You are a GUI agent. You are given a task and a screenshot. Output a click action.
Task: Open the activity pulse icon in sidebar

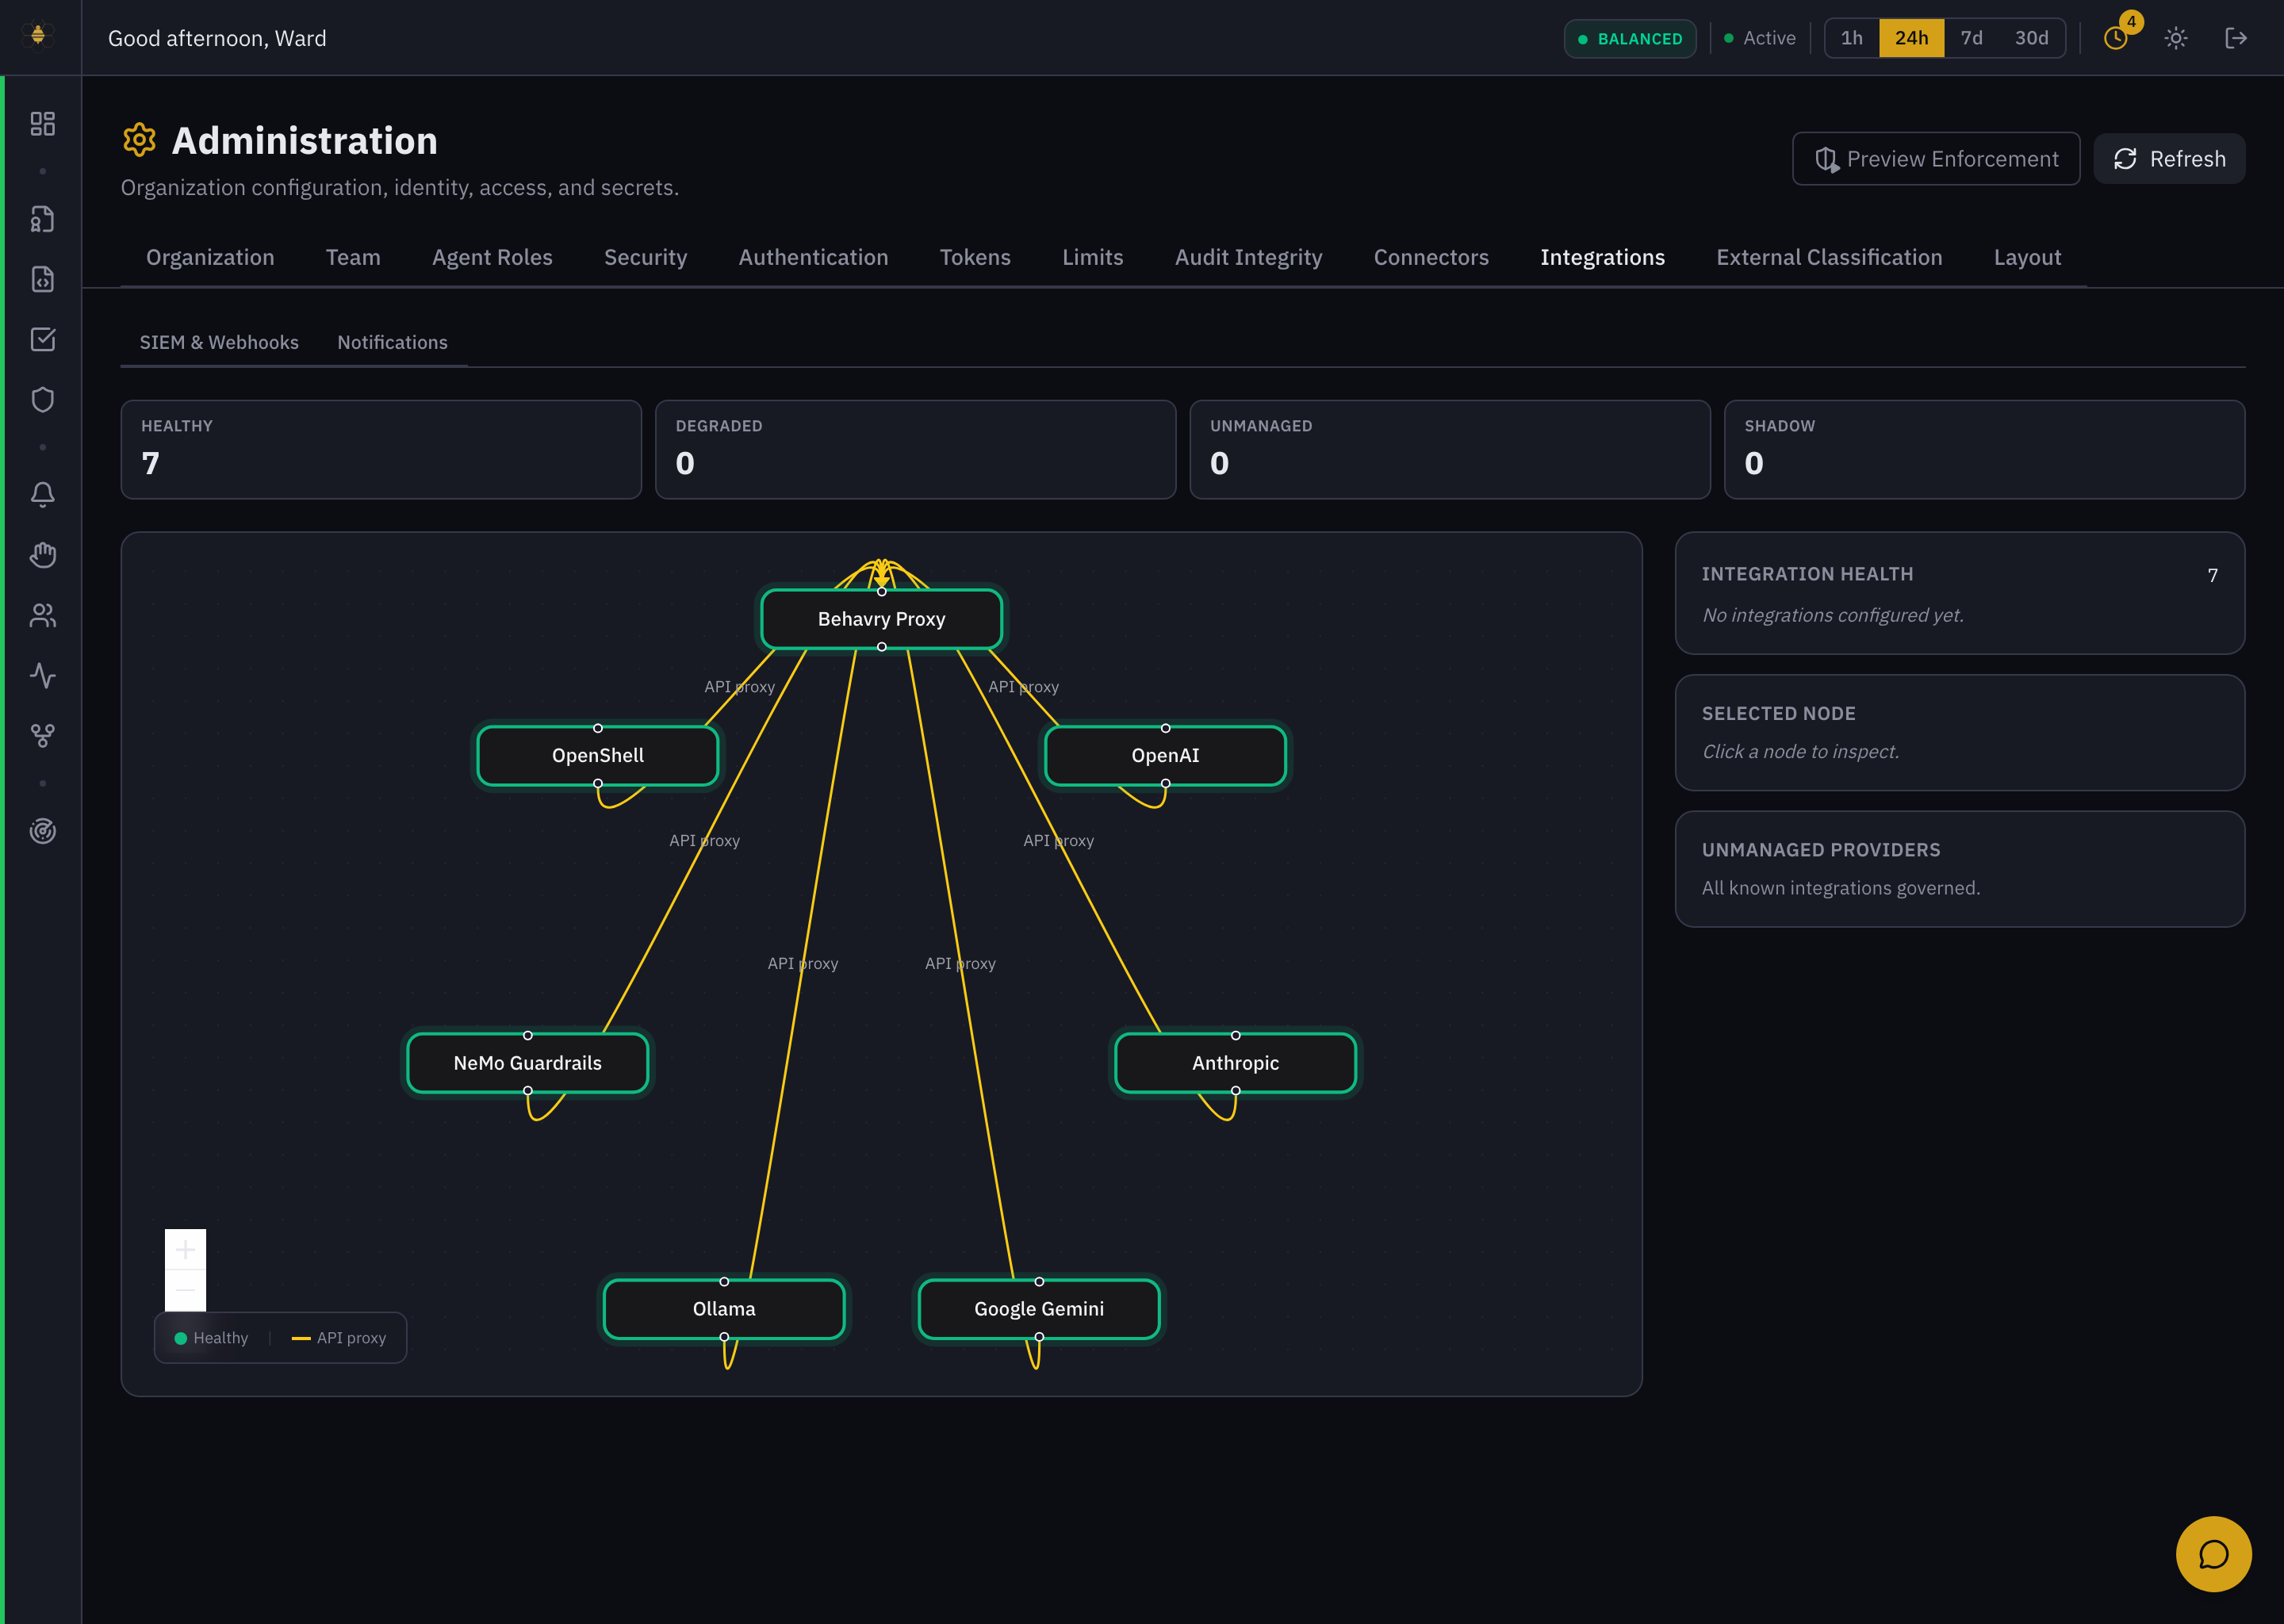[x=42, y=675]
